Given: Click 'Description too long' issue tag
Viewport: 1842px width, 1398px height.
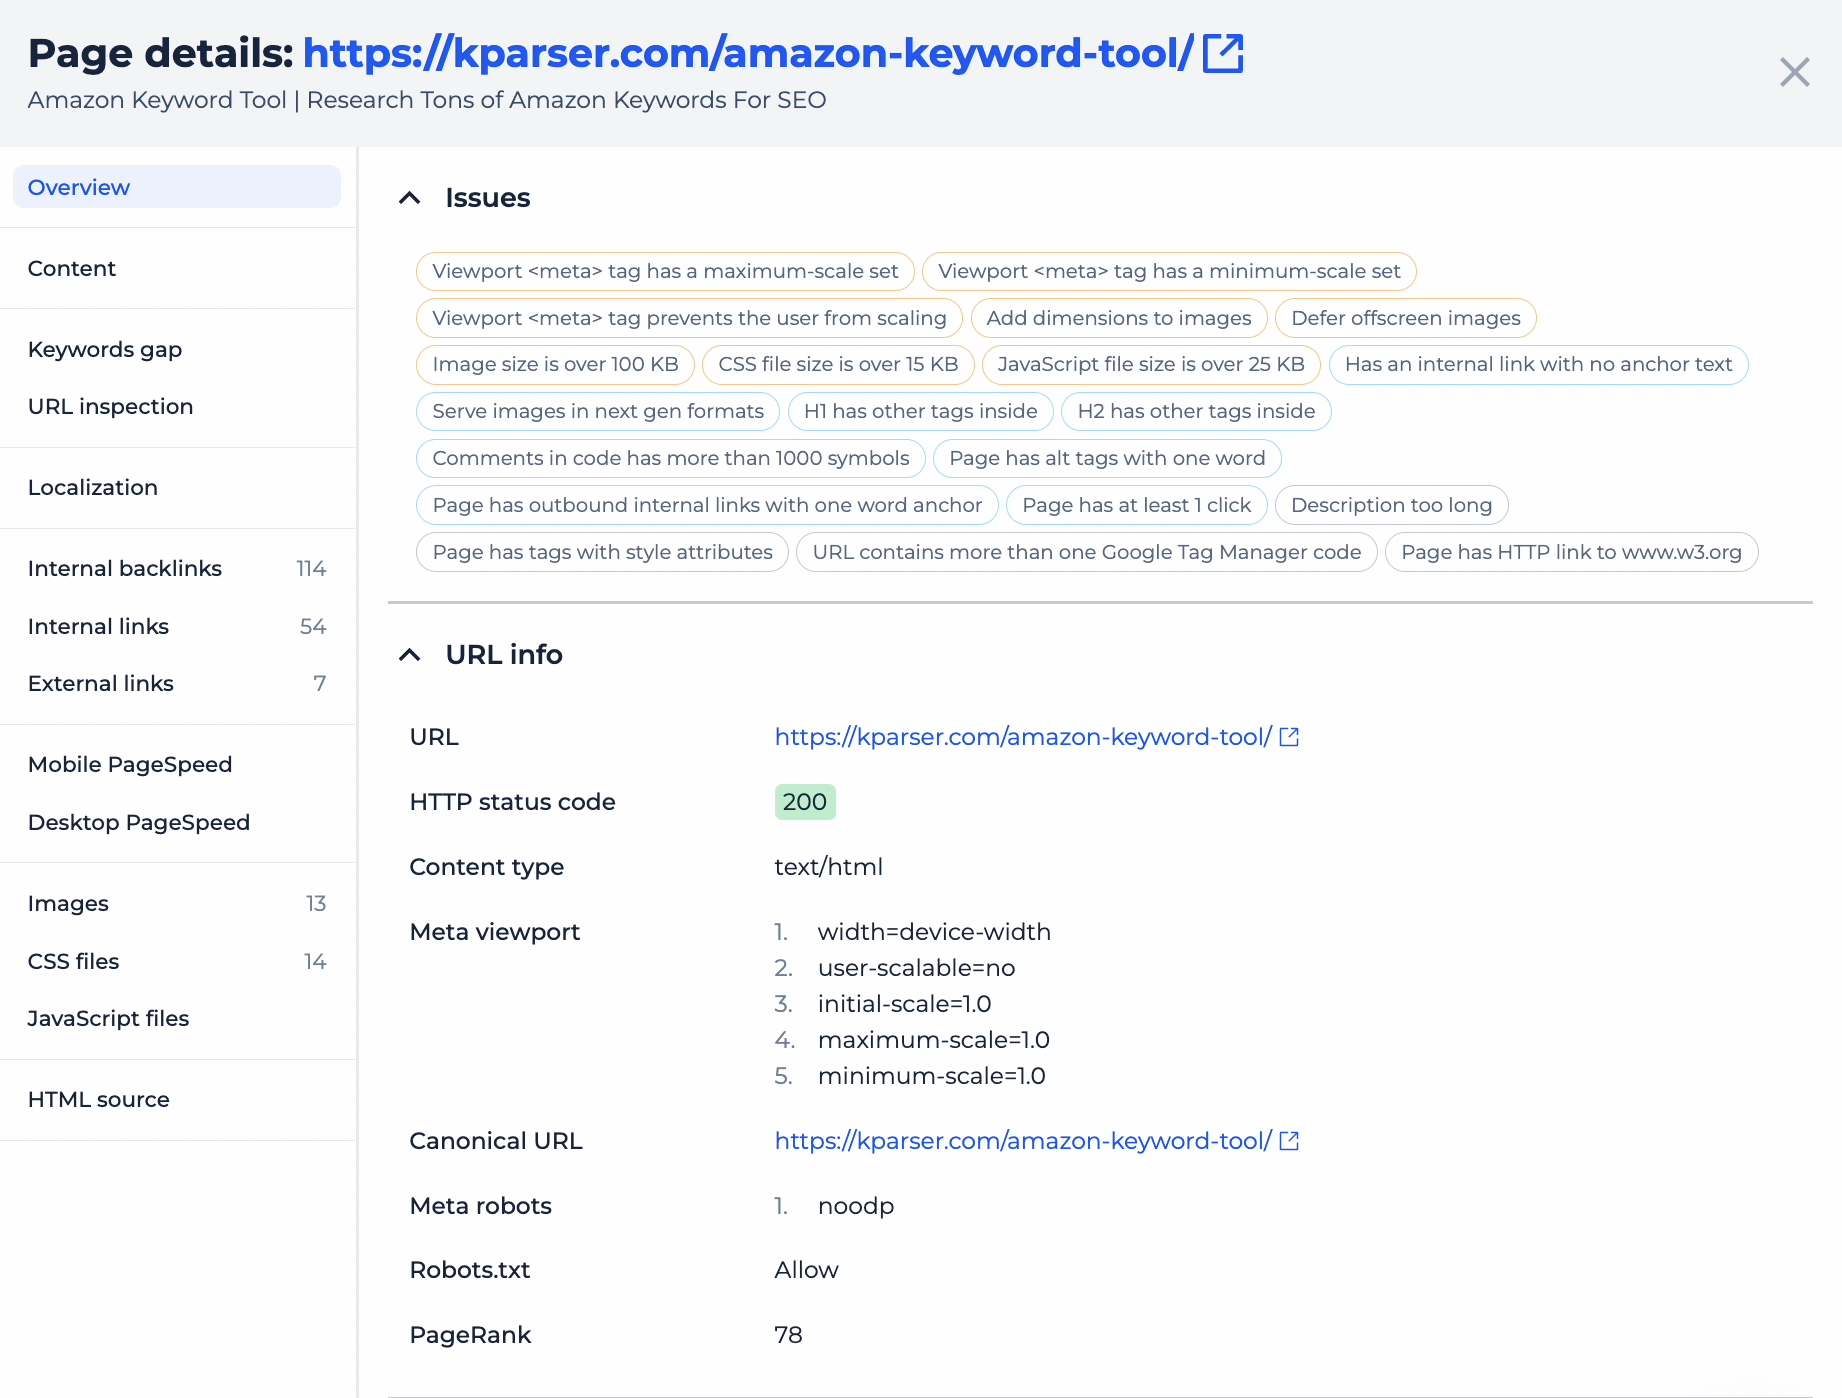Looking at the screenshot, I should click(x=1392, y=505).
